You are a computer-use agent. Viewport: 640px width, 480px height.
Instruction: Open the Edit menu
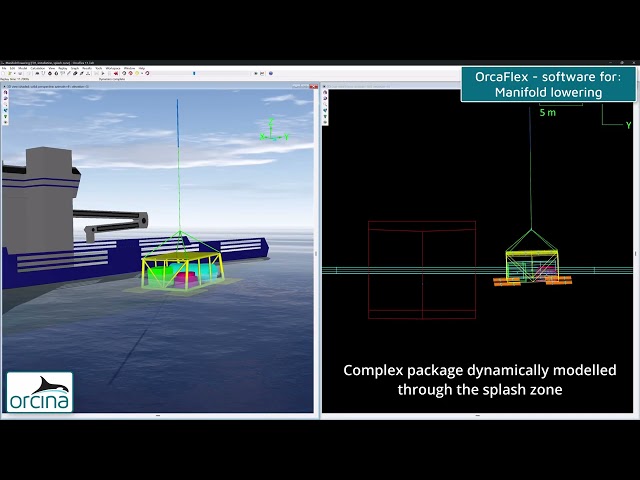click(x=12, y=68)
